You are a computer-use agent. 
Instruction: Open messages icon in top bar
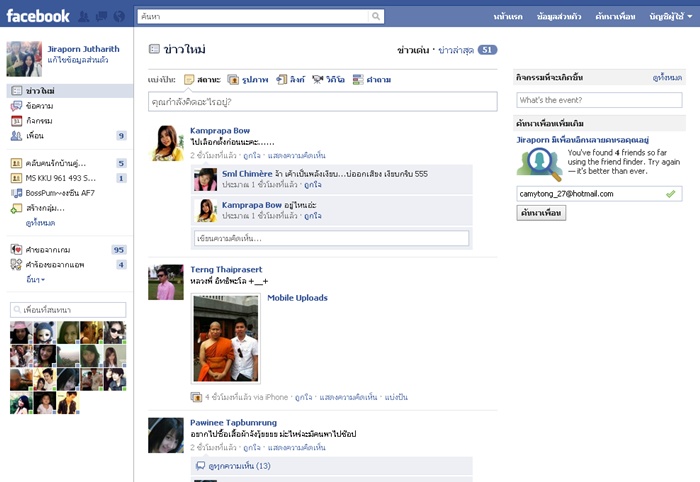point(101,17)
